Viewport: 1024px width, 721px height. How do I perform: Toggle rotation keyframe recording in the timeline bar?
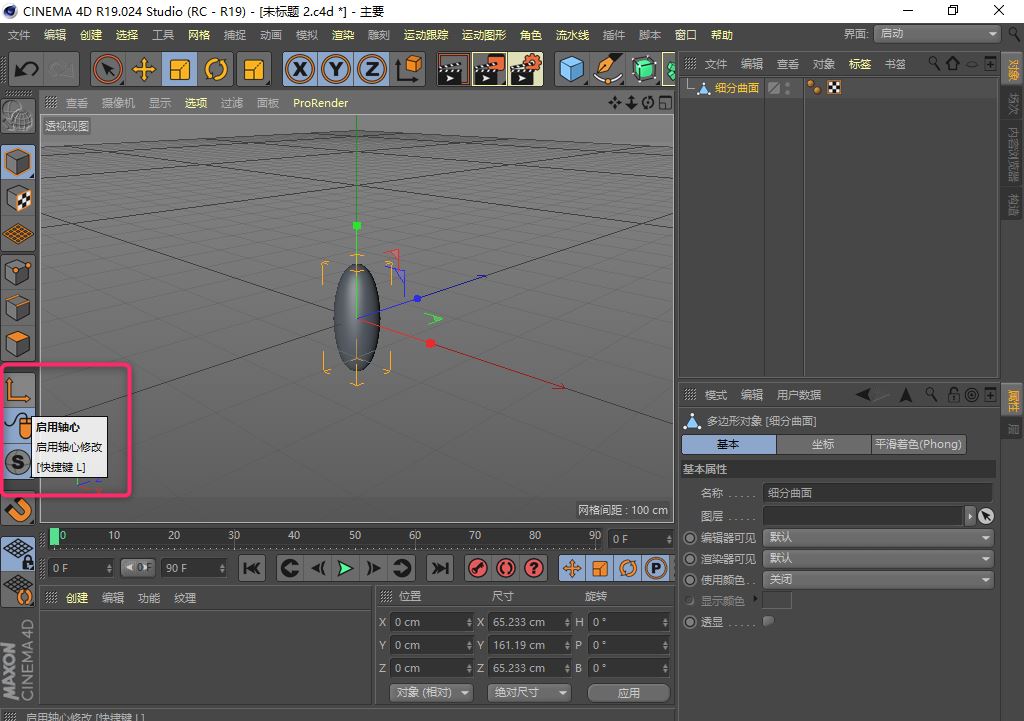[x=628, y=568]
